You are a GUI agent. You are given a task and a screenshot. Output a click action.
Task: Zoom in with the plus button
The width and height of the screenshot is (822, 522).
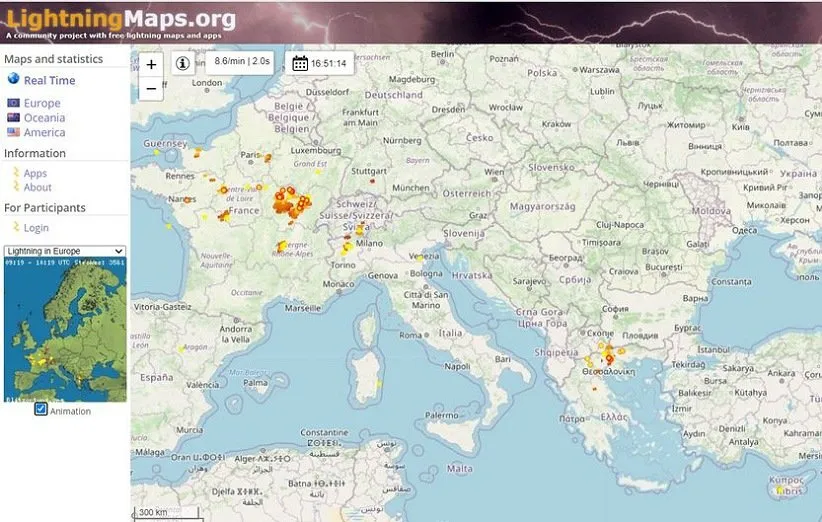tap(151, 64)
